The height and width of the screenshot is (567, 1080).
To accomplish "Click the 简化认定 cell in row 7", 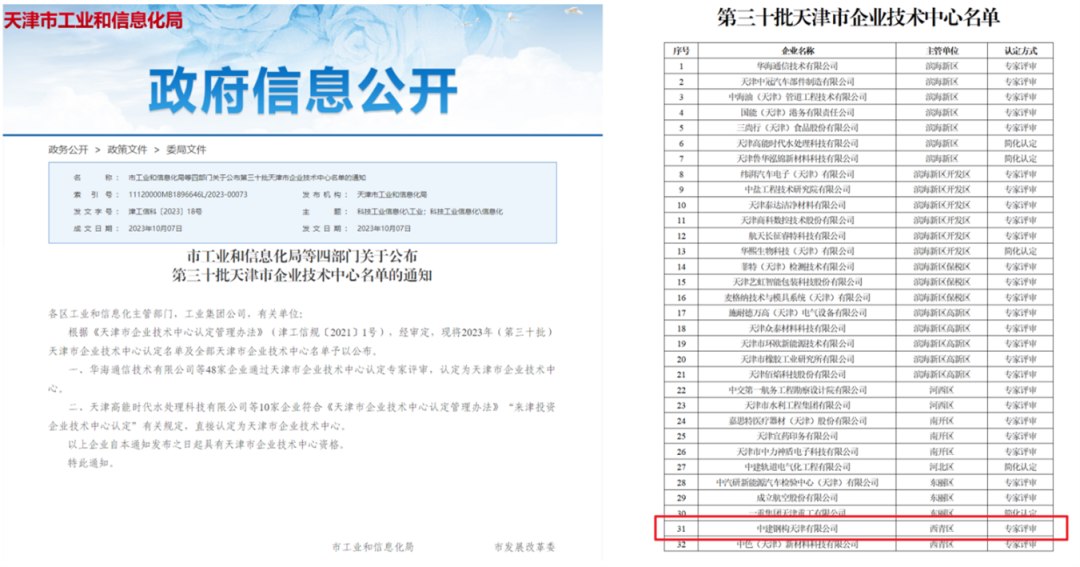I will pyautogui.click(x=1020, y=158).
